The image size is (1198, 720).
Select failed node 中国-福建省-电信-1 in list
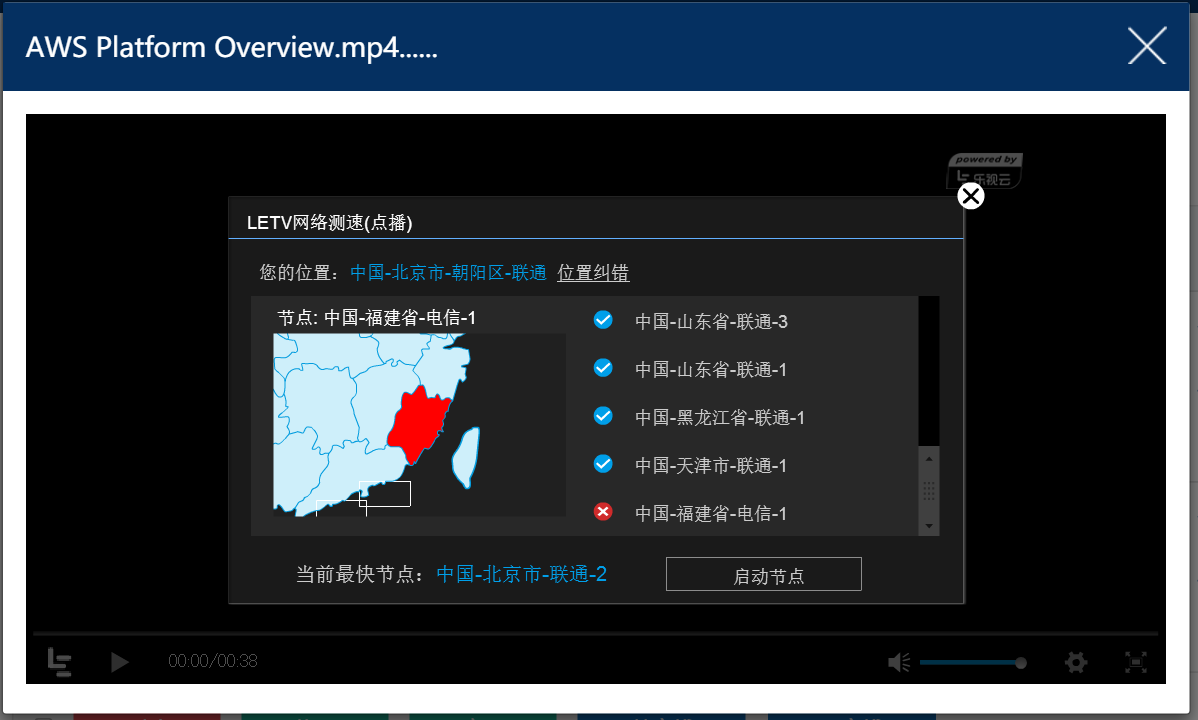point(711,514)
